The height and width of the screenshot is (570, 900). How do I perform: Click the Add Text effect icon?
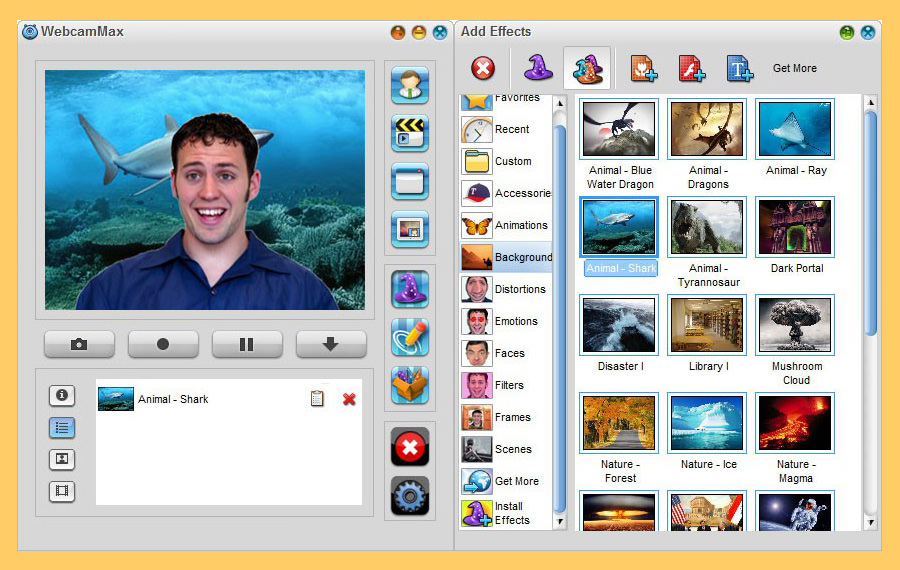pos(739,68)
